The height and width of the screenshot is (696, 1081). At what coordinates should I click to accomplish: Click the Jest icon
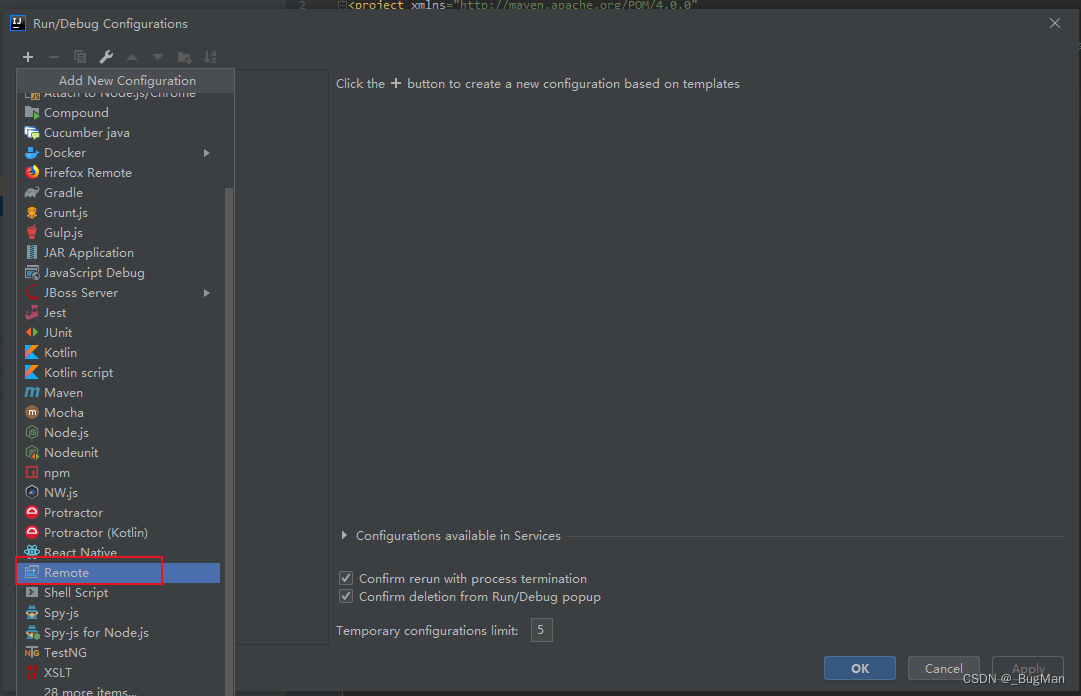pyautogui.click(x=32, y=312)
